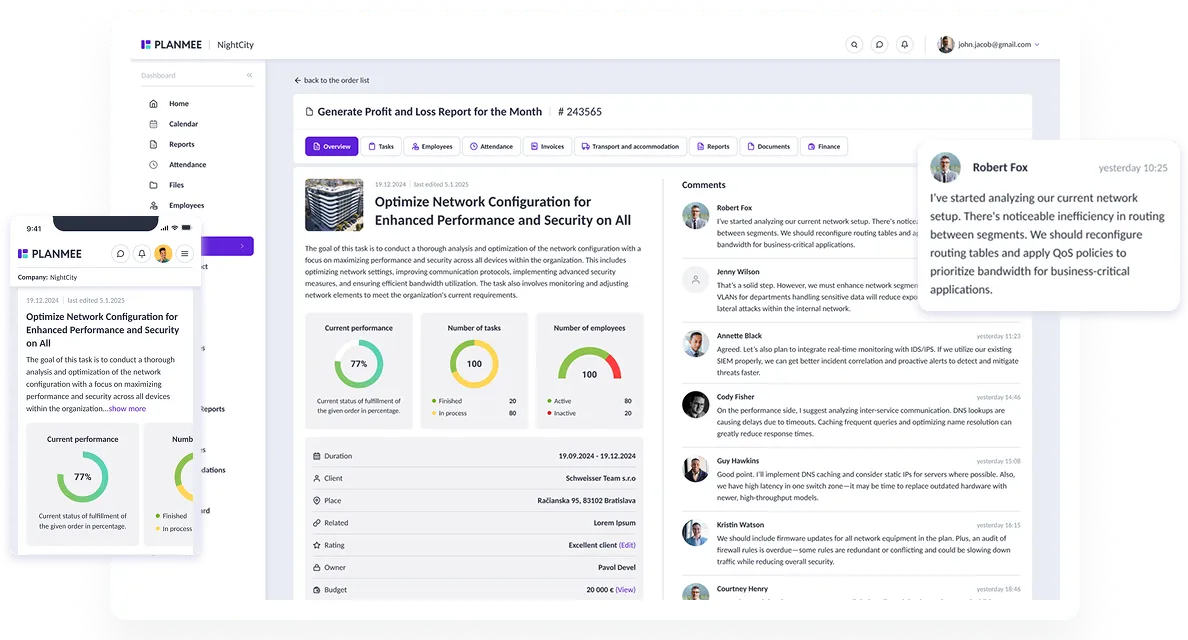The image size is (1188, 640).
Task: Click Račianska 95, 83102 Bratislava address
Action: tap(586, 501)
